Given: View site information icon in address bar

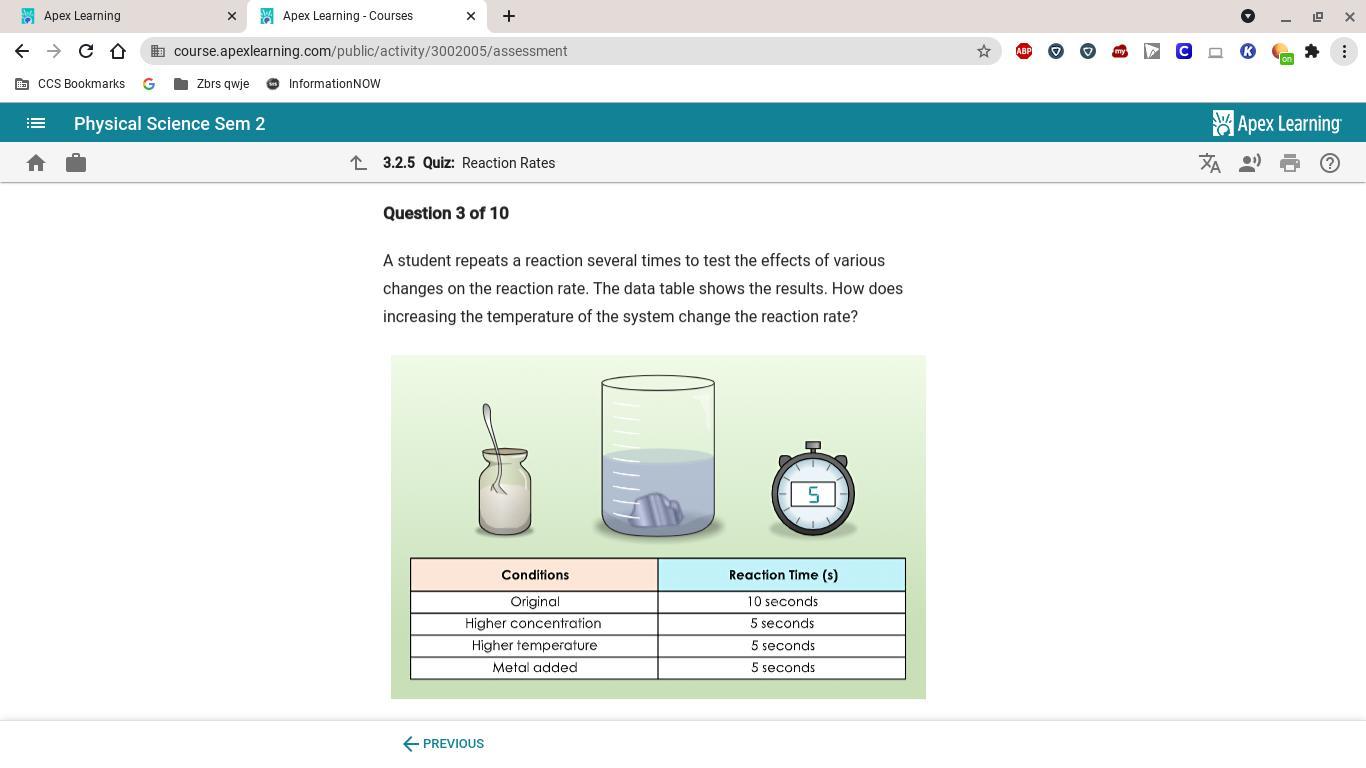Looking at the screenshot, I should coord(158,51).
